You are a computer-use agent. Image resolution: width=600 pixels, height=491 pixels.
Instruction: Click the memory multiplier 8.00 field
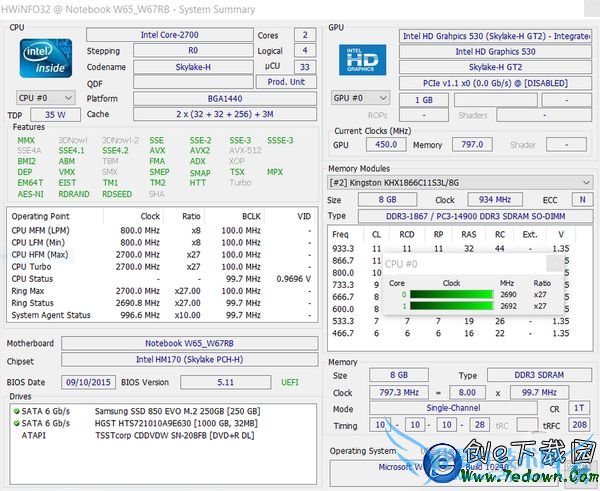click(x=467, y=392)
